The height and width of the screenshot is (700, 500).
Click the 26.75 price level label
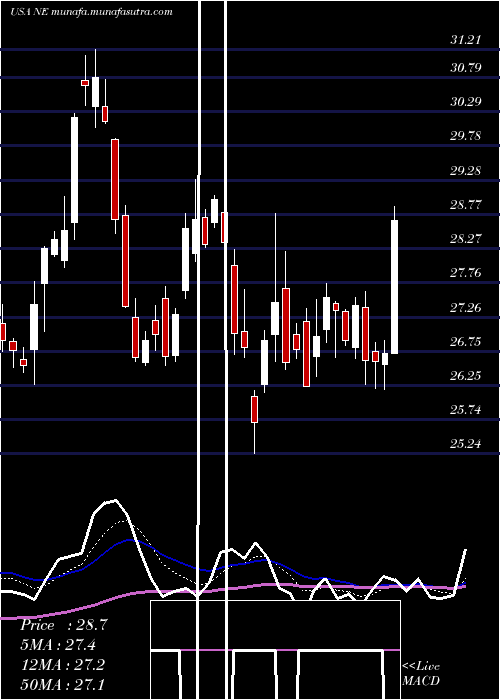[x=465, y=342]
